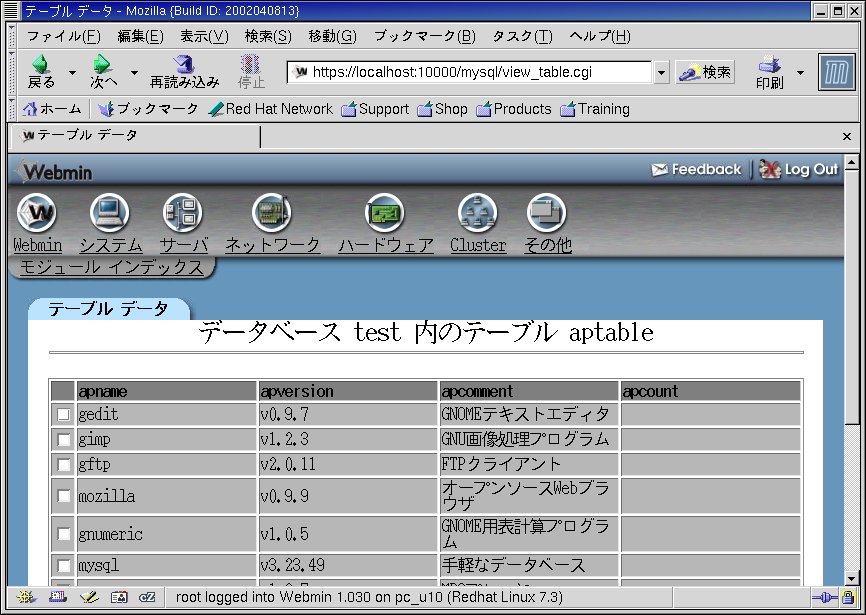Open the IRC chat status bar icon
The width and height of the screenshot is (866, 615).
click(x=147, y=597)
